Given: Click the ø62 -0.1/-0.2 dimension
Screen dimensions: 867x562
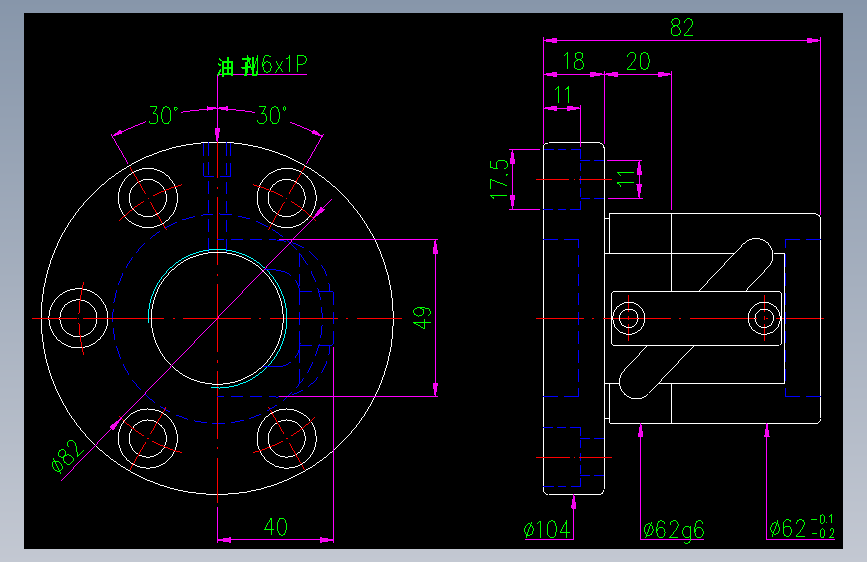Looking at the screenshot, I should [801, 527].
